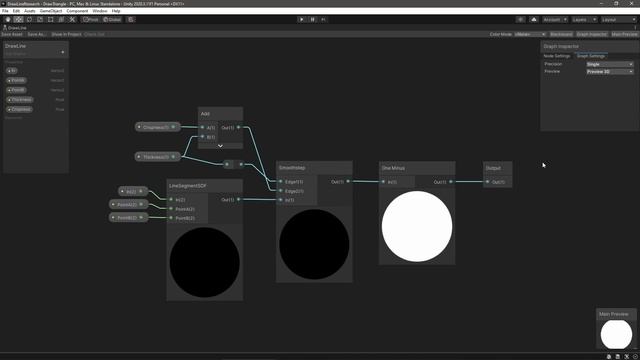Add a property with Blackboard plus button
This screenshot has height=360, width=640.
(x=62, y=52)
